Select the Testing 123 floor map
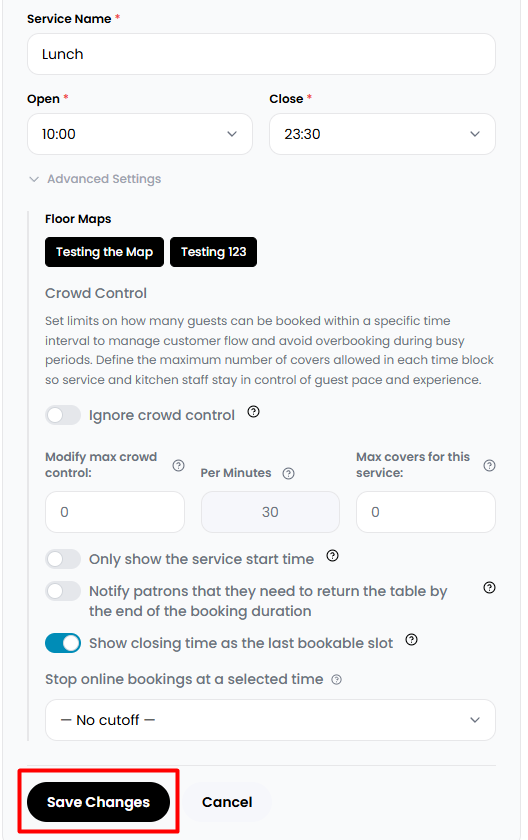The height and width of the screenshot is (840, 528). (x=214, y=252)
